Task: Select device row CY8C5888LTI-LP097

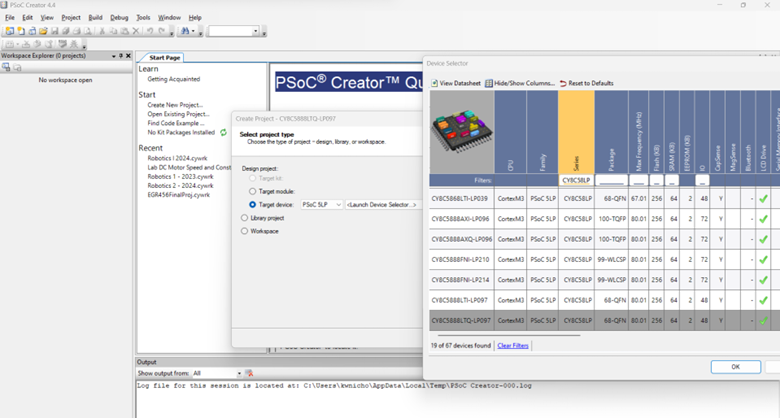Action: pyautogui.click(x=604, y=300)
